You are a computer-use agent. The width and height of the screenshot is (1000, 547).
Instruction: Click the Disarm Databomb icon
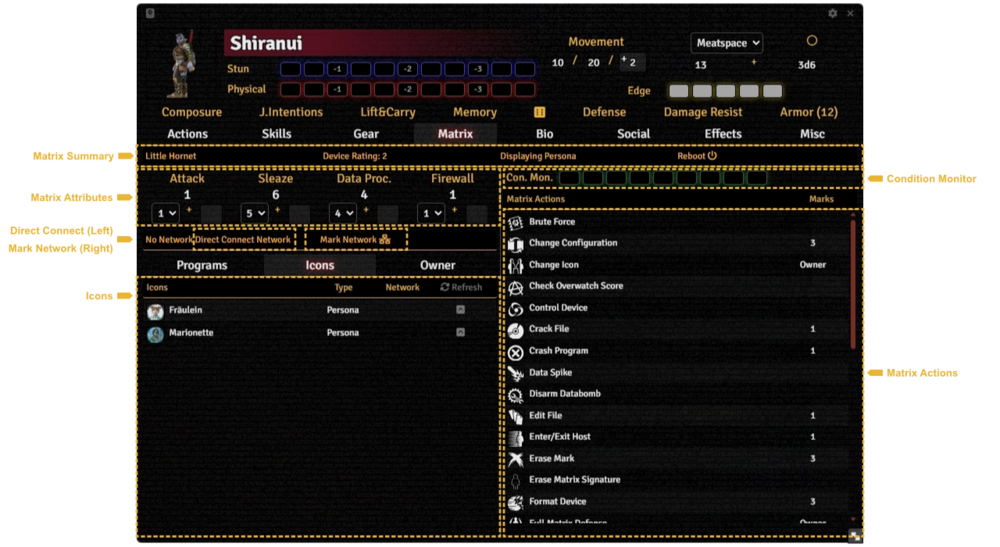[x=516, y=394]
